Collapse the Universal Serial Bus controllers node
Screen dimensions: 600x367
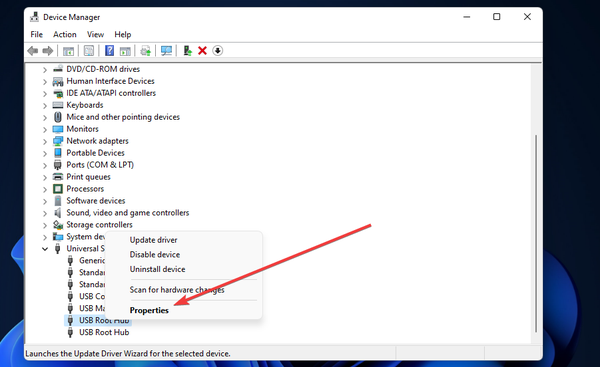click(45, 249)
